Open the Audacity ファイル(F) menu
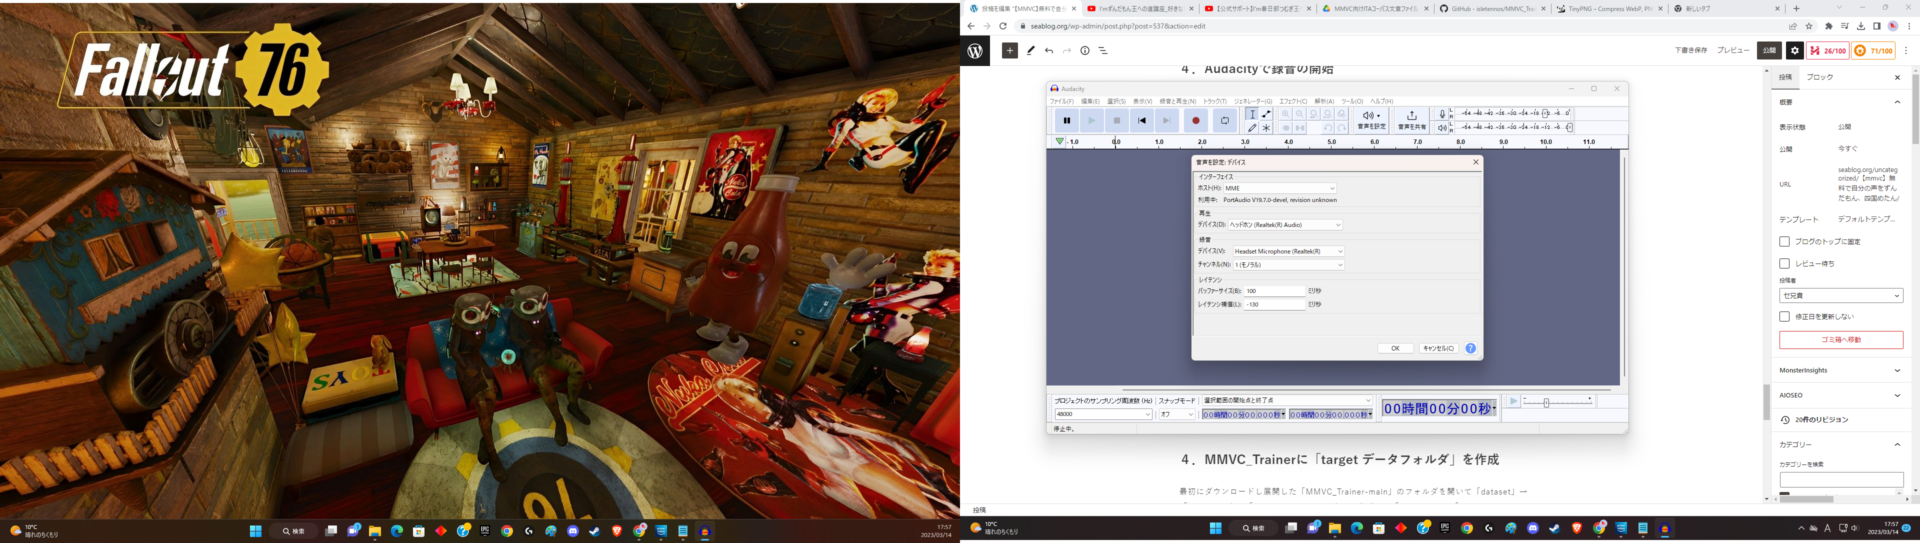 [1061, 101]
